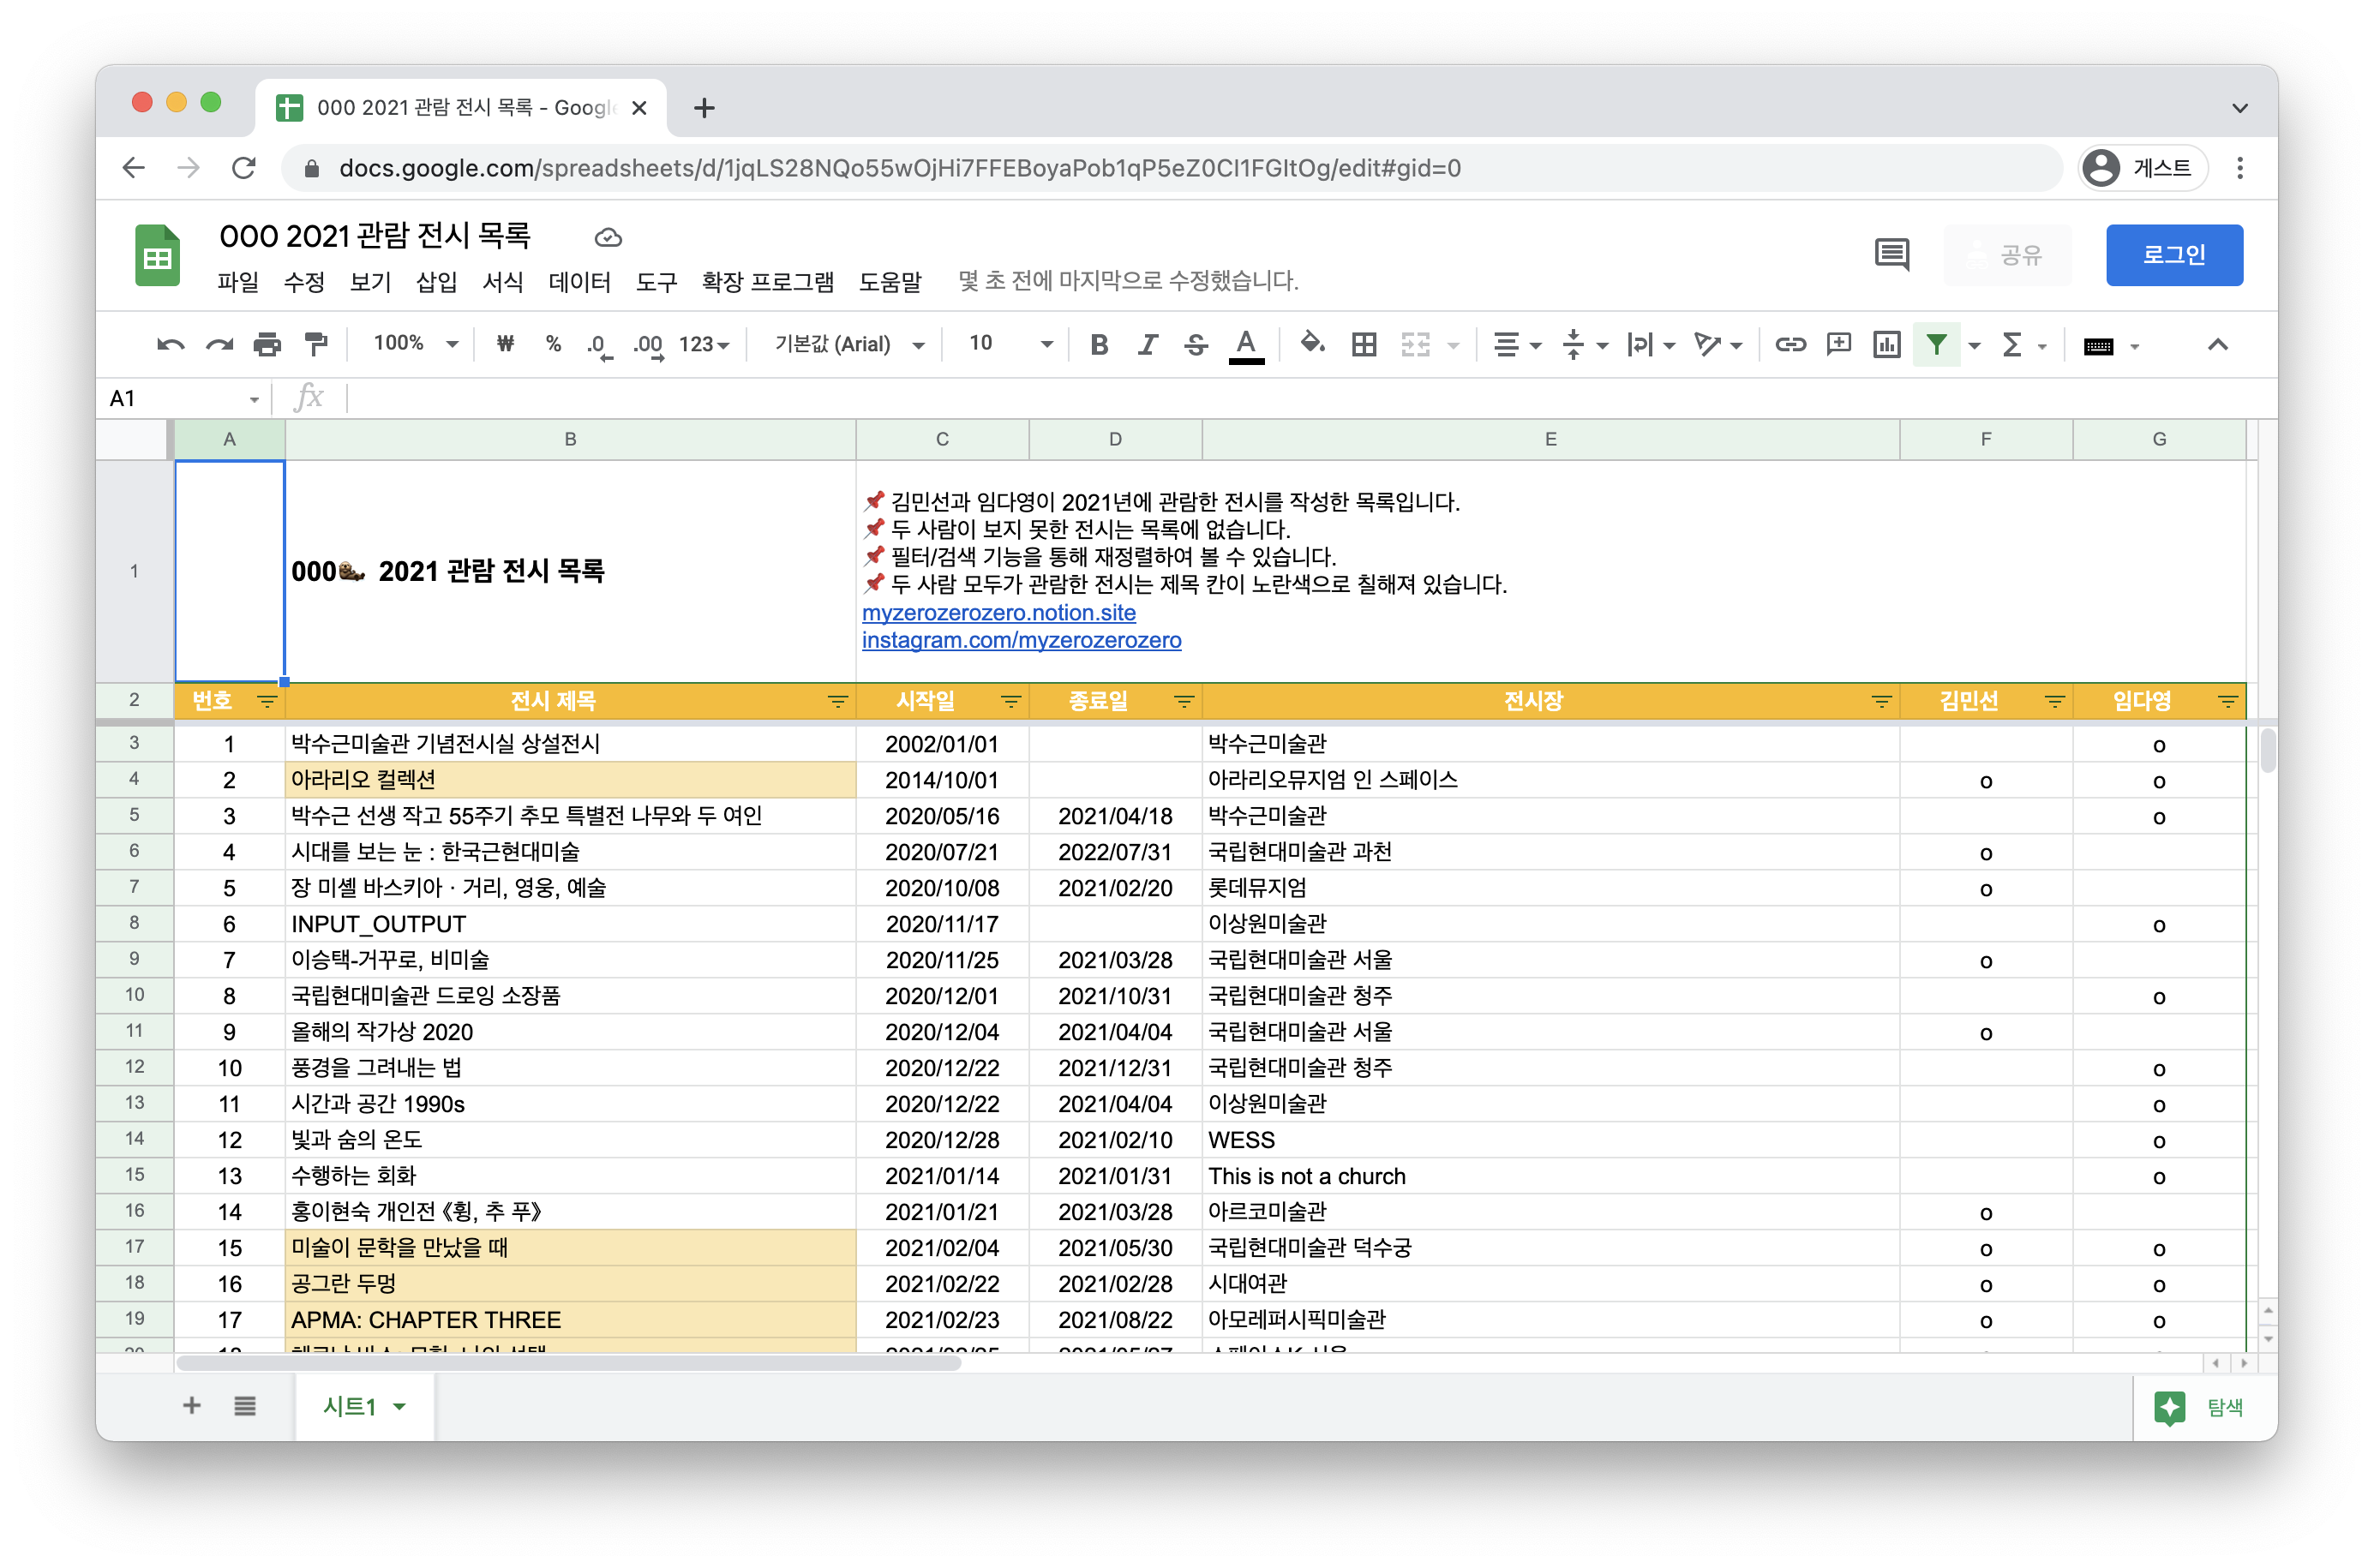Open the 데이터 menu
Viewport: 2374px width, 1568px height.
tap(579, 282)
